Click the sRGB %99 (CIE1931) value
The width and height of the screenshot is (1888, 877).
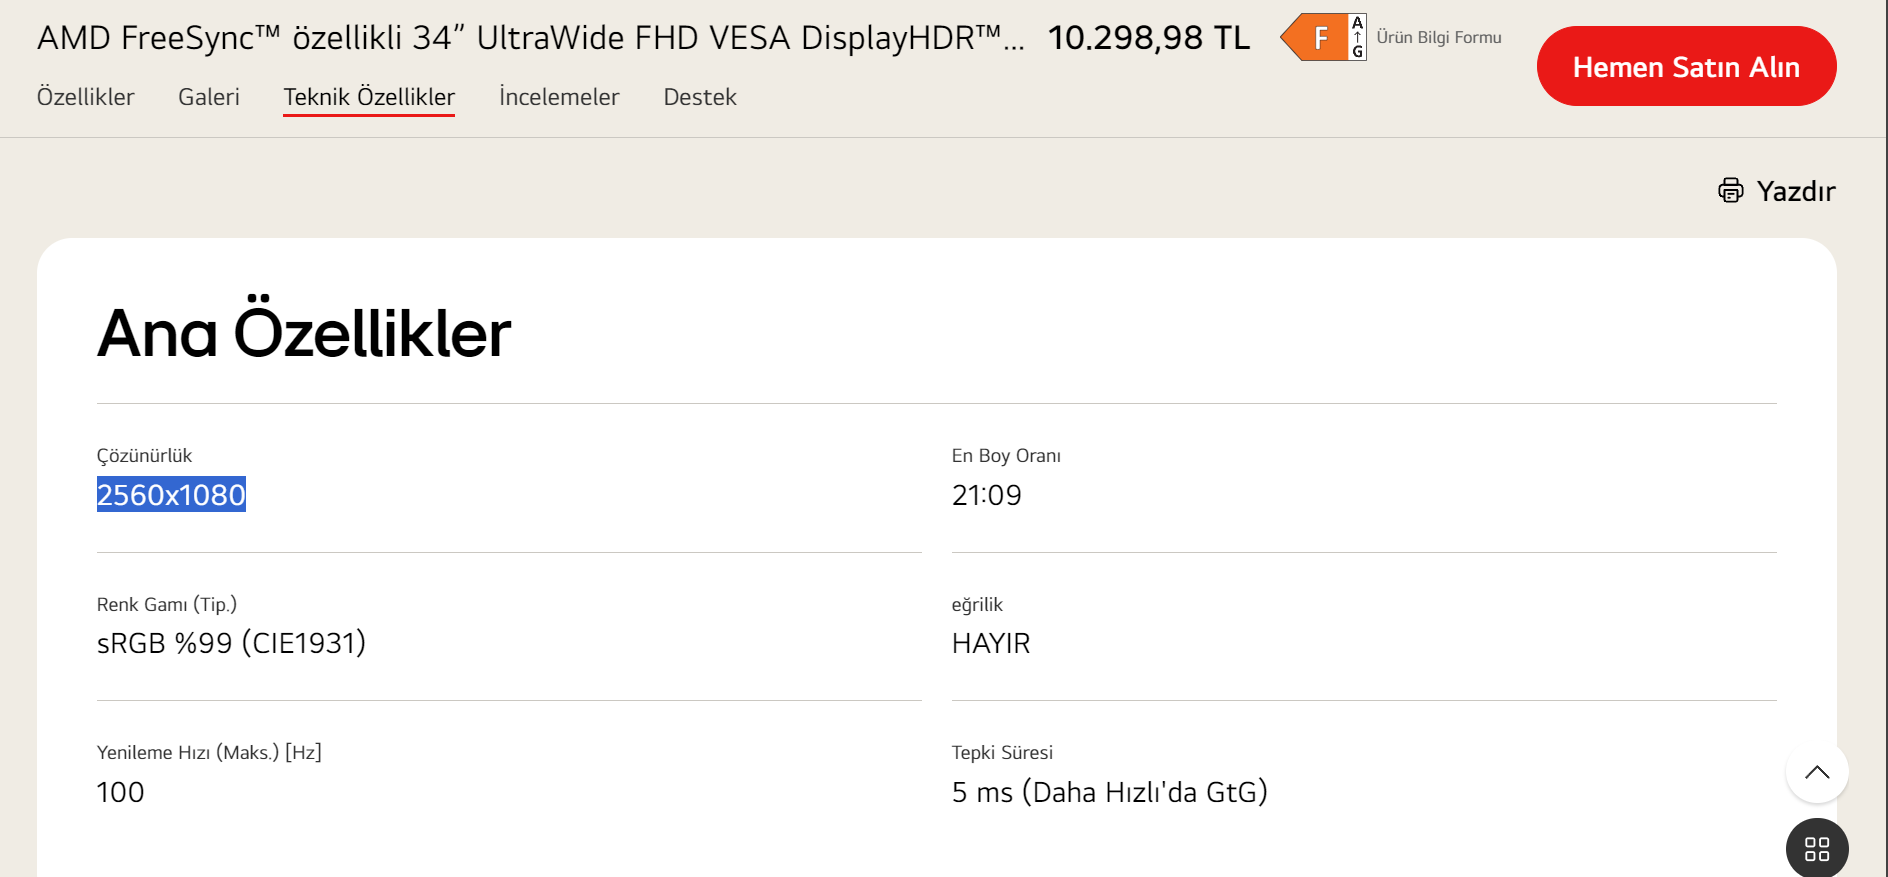[231, 643]
